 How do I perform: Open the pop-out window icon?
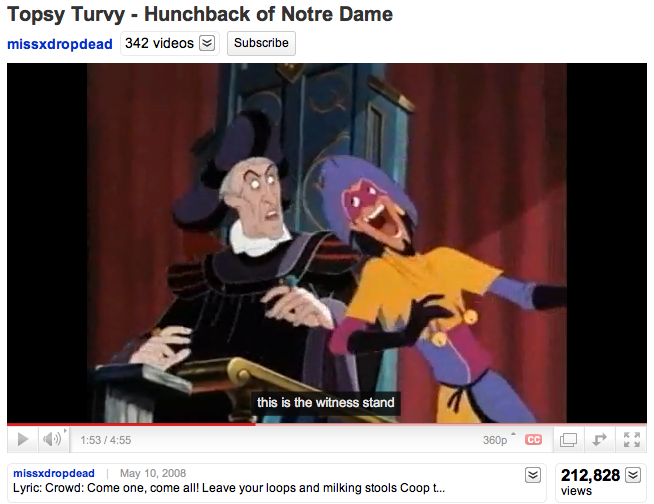[568, 440]
